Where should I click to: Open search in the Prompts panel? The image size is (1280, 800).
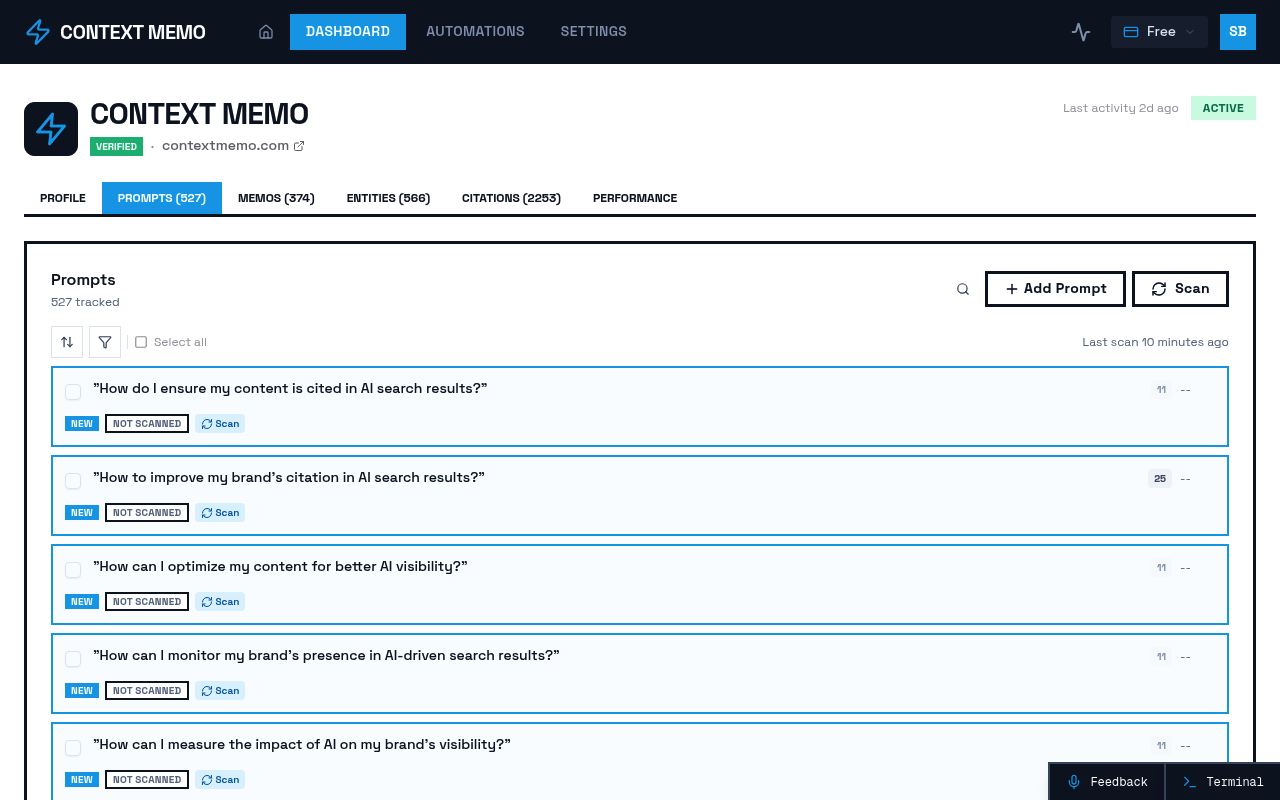point(962,288)
